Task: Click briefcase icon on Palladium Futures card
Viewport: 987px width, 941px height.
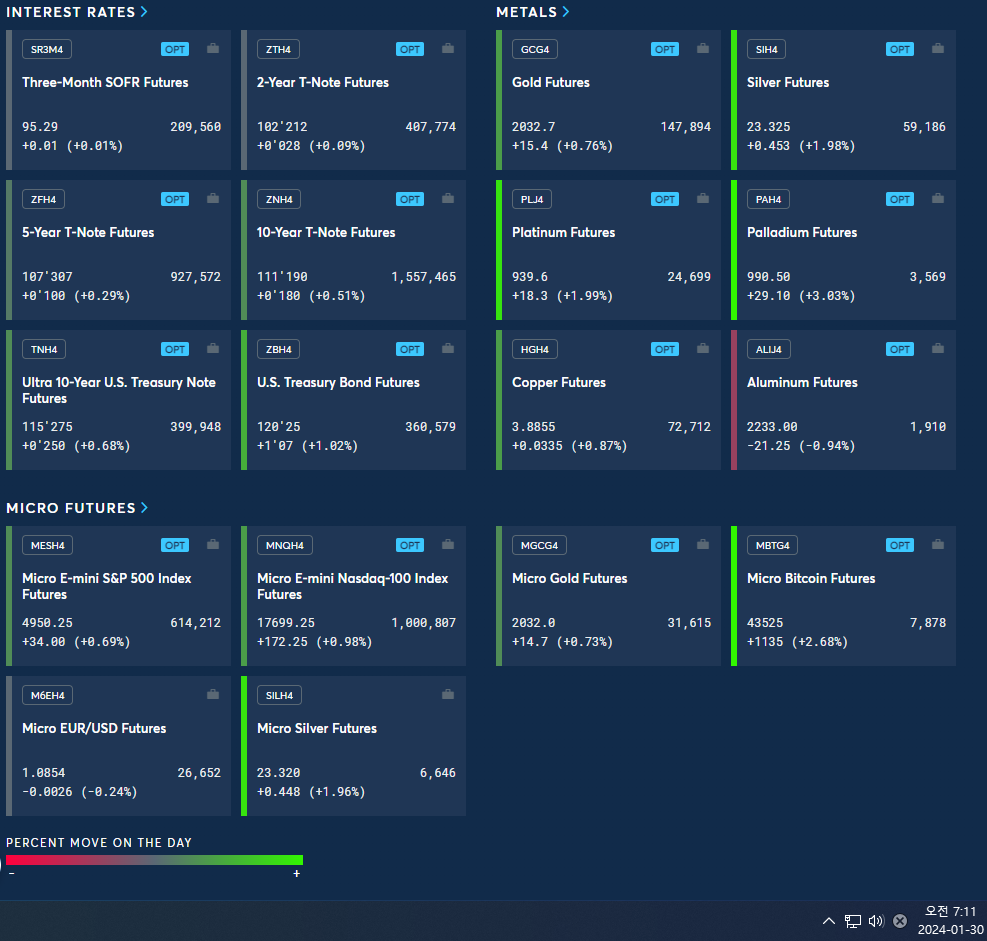Action: tap(937, 198)
